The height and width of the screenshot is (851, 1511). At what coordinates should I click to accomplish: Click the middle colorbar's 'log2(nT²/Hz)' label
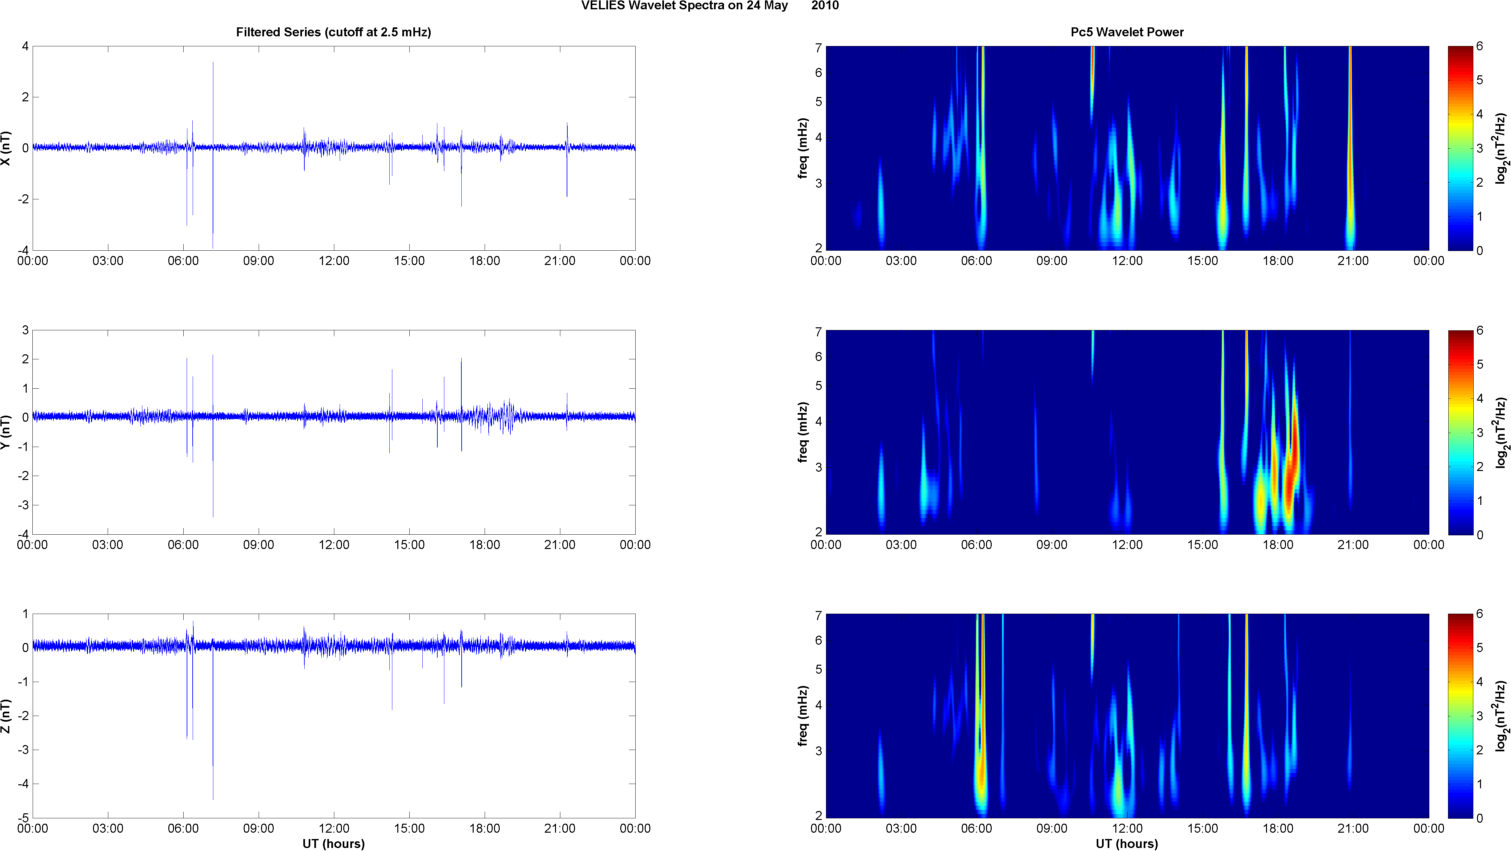click(1501, 432)
